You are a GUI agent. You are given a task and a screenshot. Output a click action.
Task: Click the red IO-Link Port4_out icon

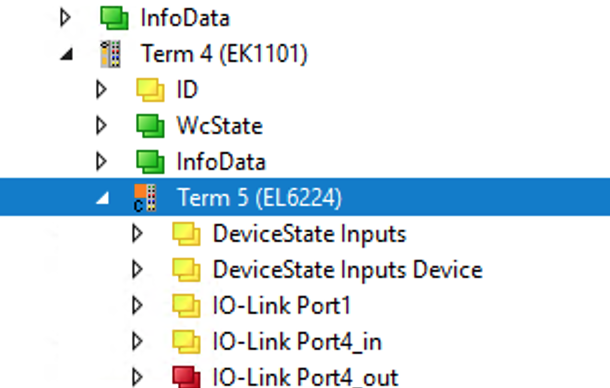tap(186, 377)
